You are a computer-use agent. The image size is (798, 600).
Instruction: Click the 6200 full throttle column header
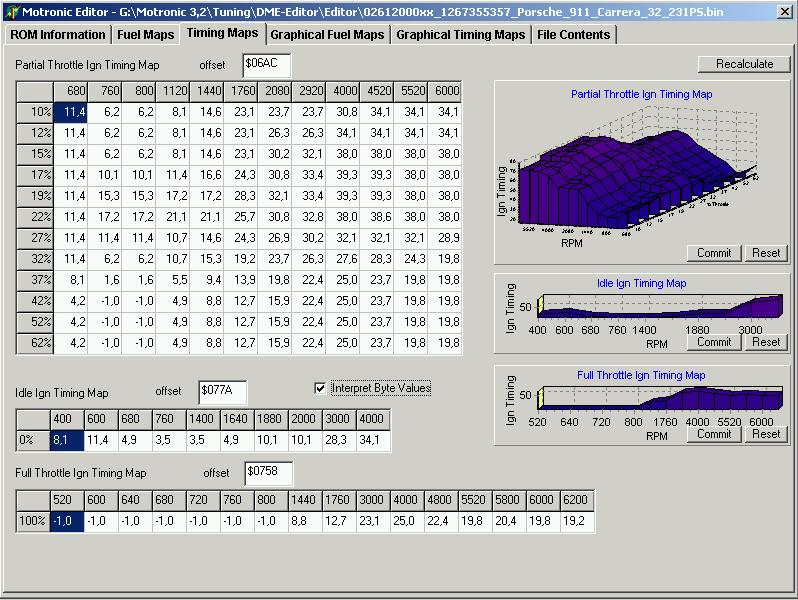coord(578,500)
